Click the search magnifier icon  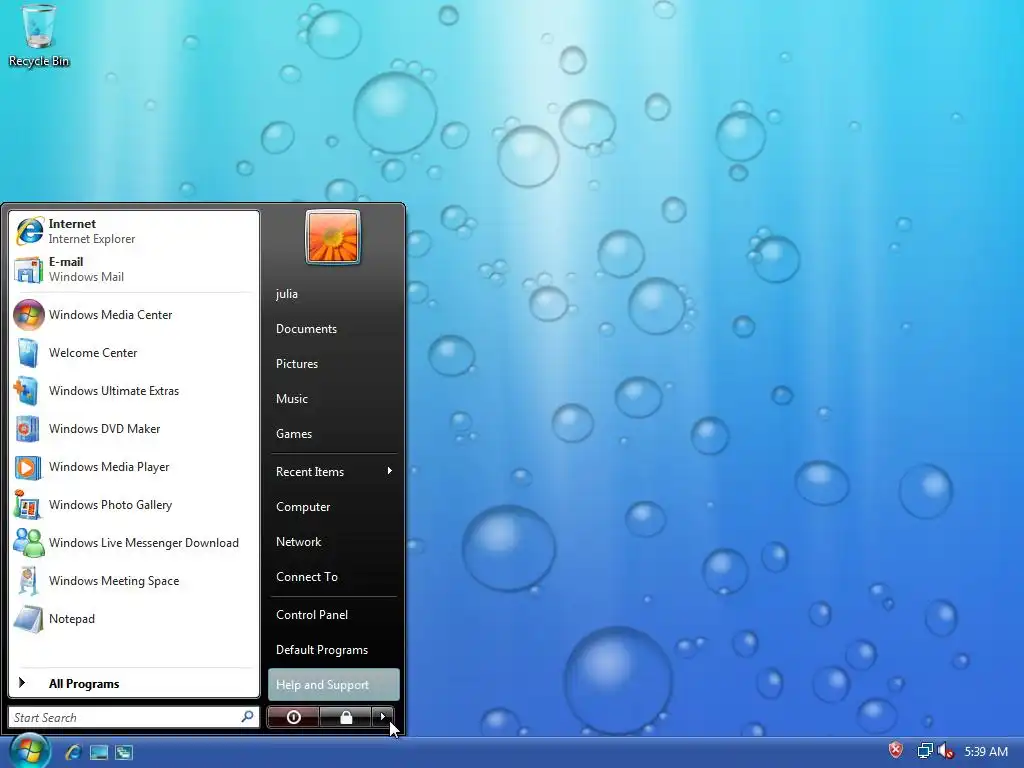tap(247, 716)
